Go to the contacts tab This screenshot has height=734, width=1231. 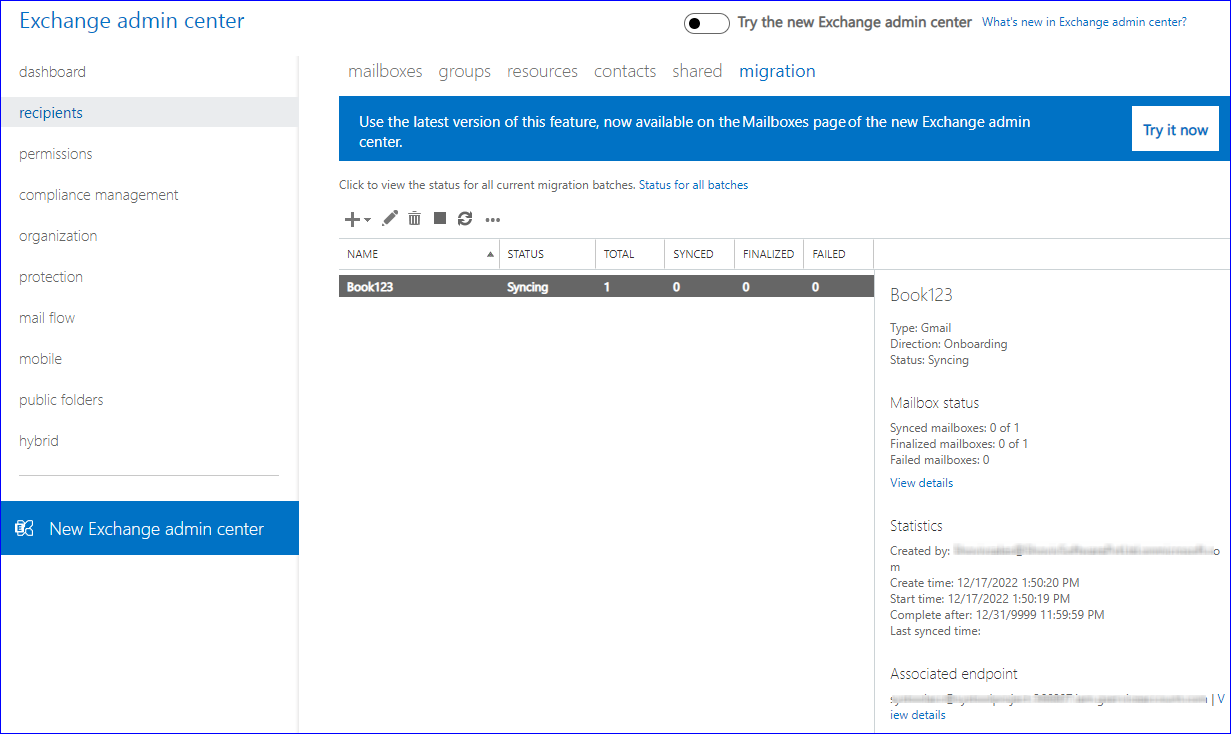625,71
